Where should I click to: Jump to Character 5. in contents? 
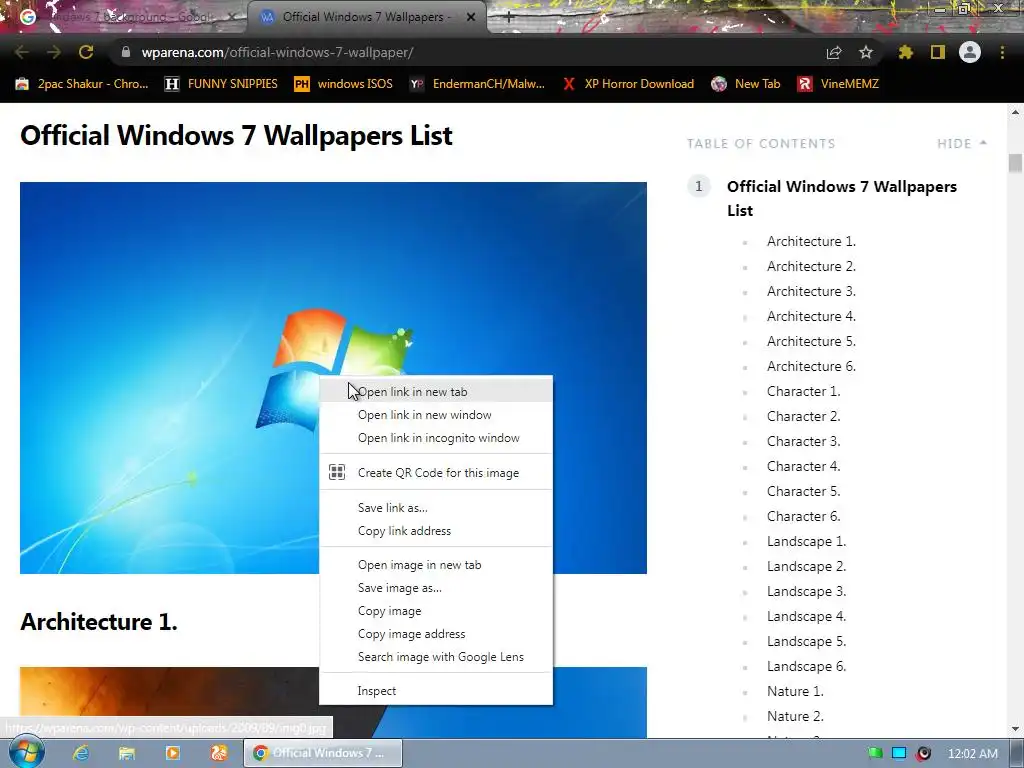(803, 491)
